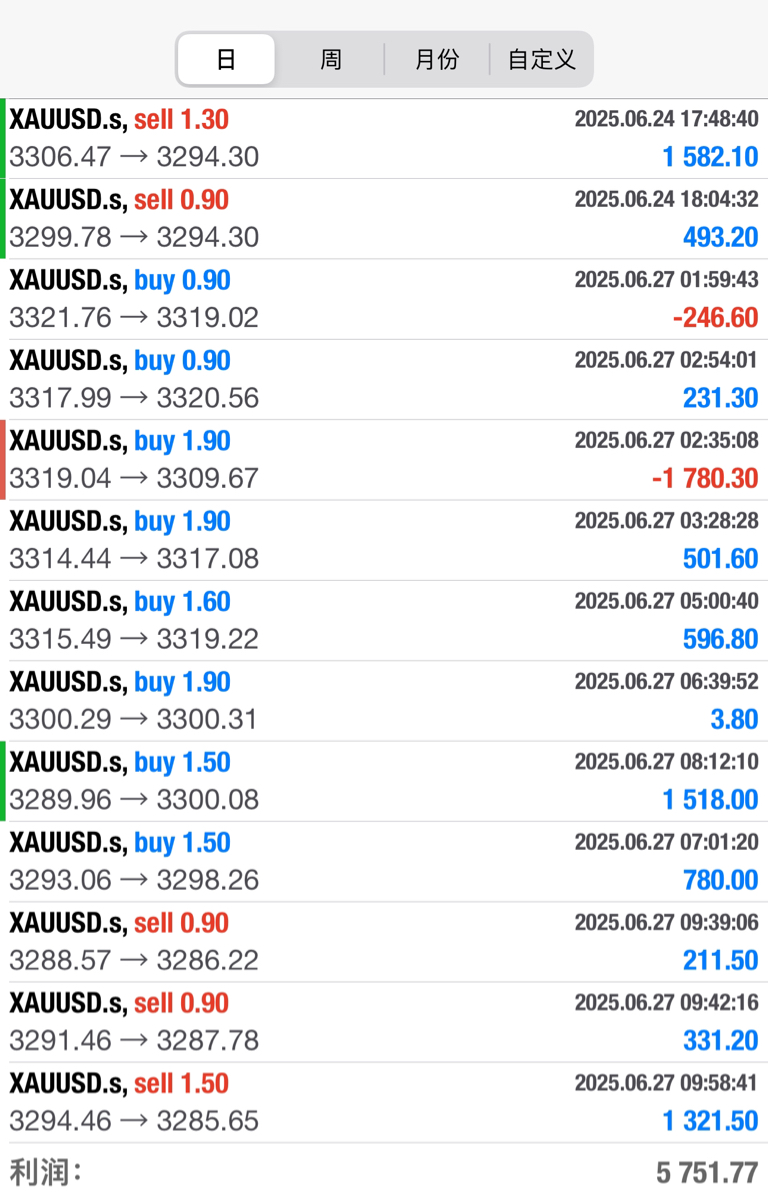Screen dimensions: 768x1196
Task: Open sell 0.90 trade with profit 331.20
Action: [x=384, y=1022]
